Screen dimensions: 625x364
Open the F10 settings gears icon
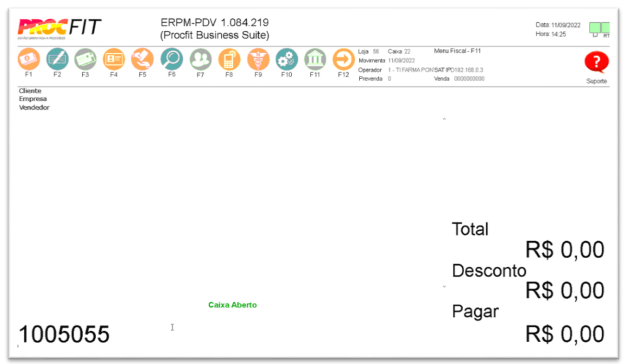pyautogui.click(x=287, y=59)
